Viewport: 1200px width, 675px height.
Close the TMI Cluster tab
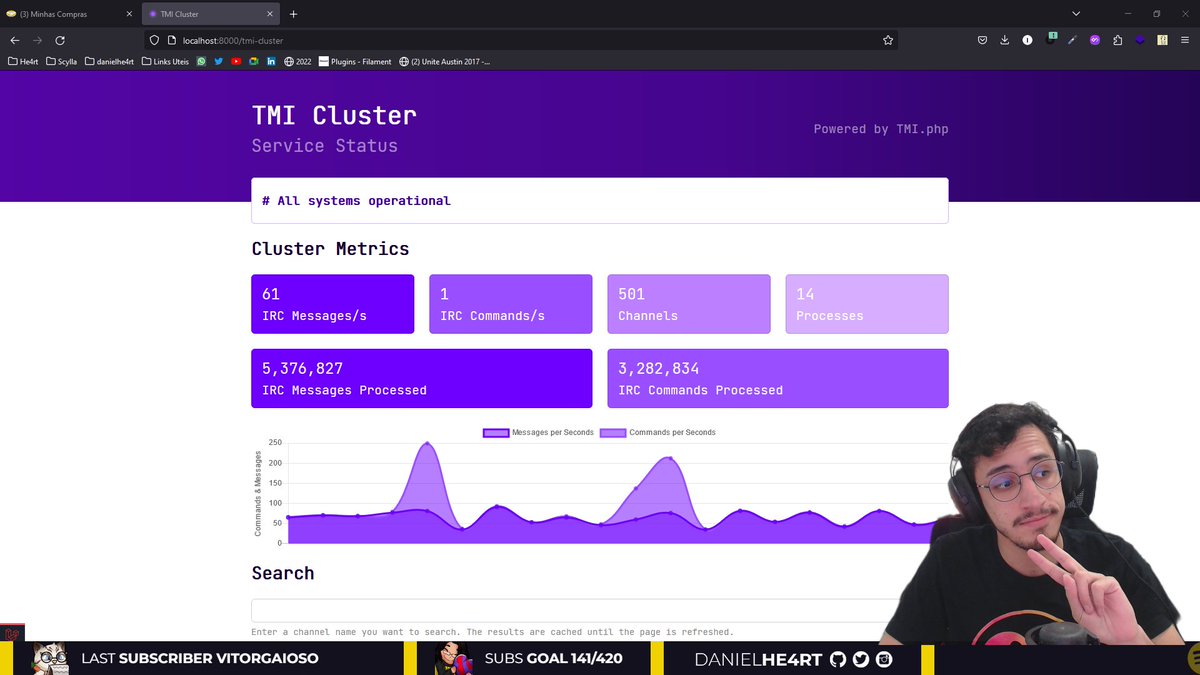click(270, 14)
